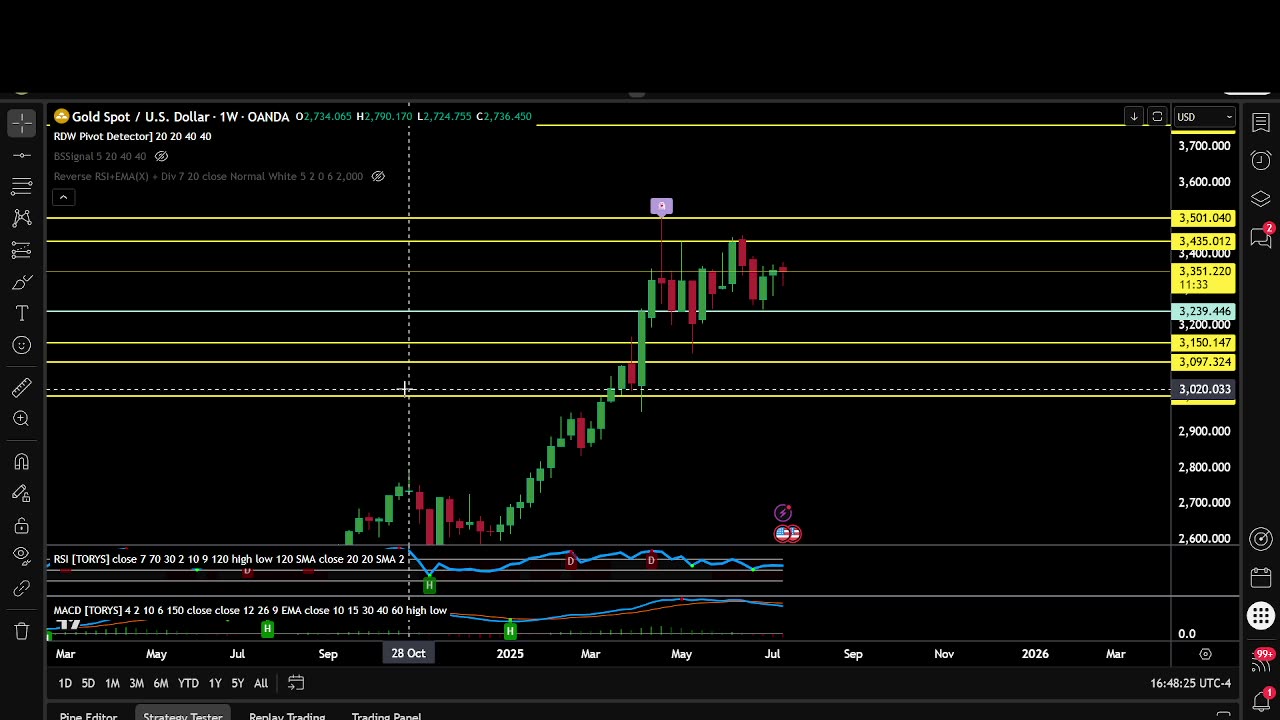Image resolution: width=1280 pixels, height=720 pixels.
Task: Switch to Replay Trading tab
Action: tap(287, 715)
